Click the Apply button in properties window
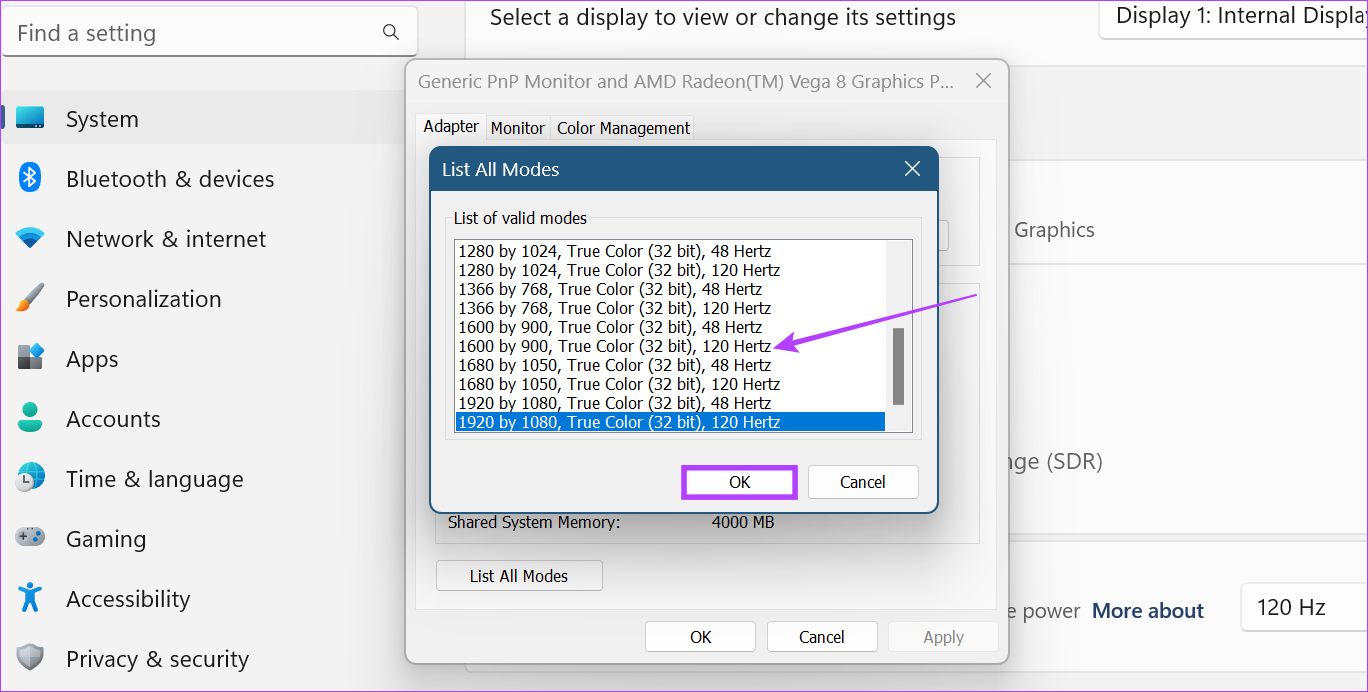Viewport: 1368px width, 692px height. click(x=943, y=637)
